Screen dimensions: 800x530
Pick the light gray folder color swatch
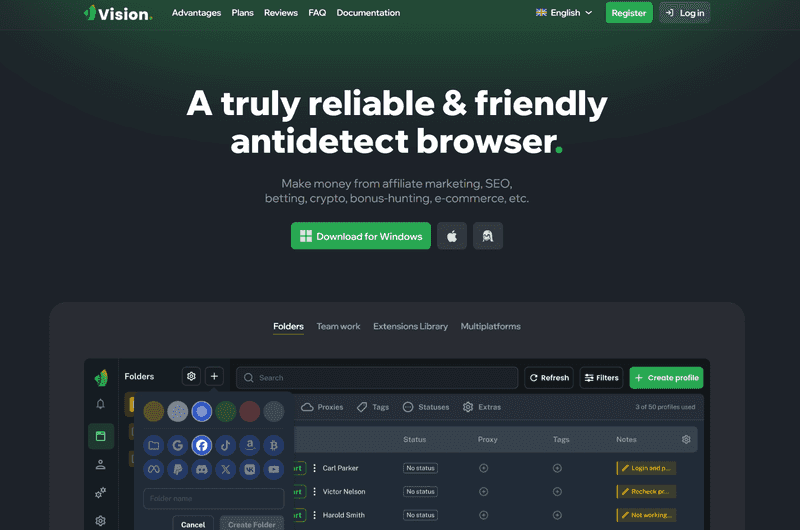(178, 411)
